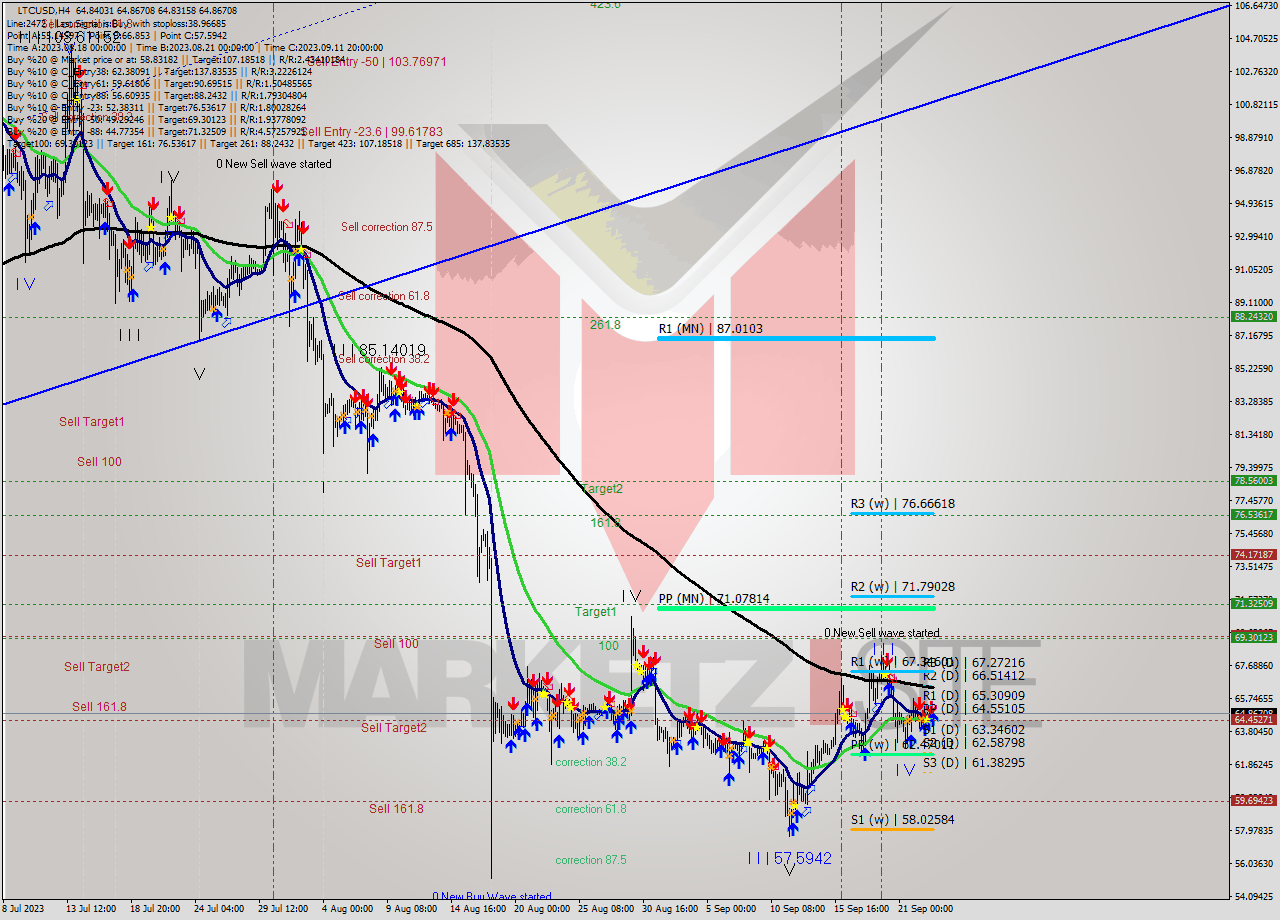Click 'Sell Entry -23.6 | 99.61783' label
Image resolution: width=1280 pixels, height=920 pixels.
pyautogui.click(x=371, y=132)
